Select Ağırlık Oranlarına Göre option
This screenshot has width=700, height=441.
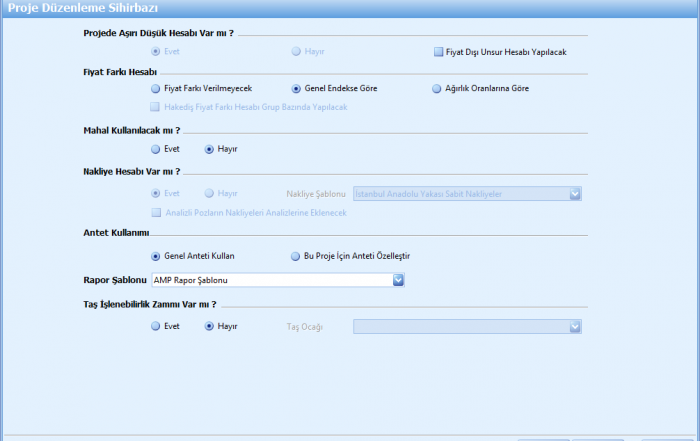pyautogui.click(x=436, y=88)
